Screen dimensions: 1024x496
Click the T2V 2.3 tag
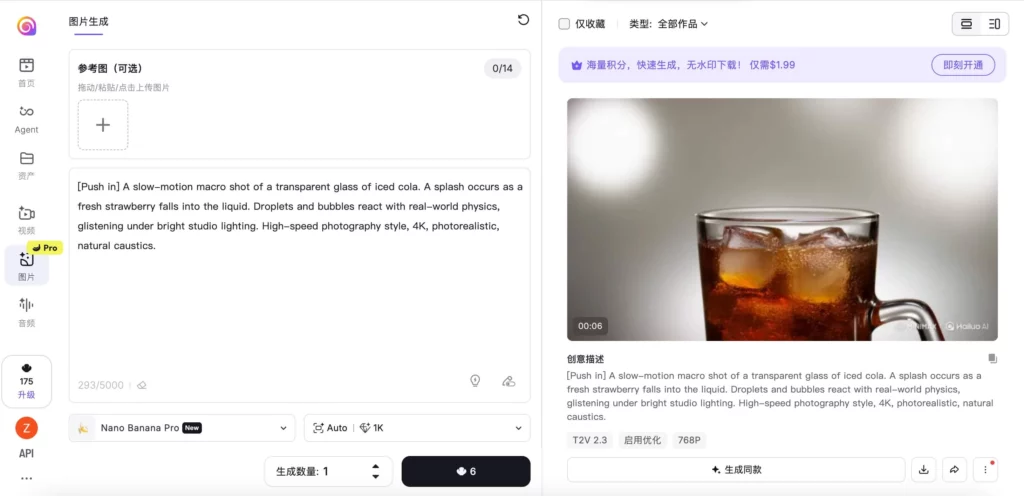point(590,440)
